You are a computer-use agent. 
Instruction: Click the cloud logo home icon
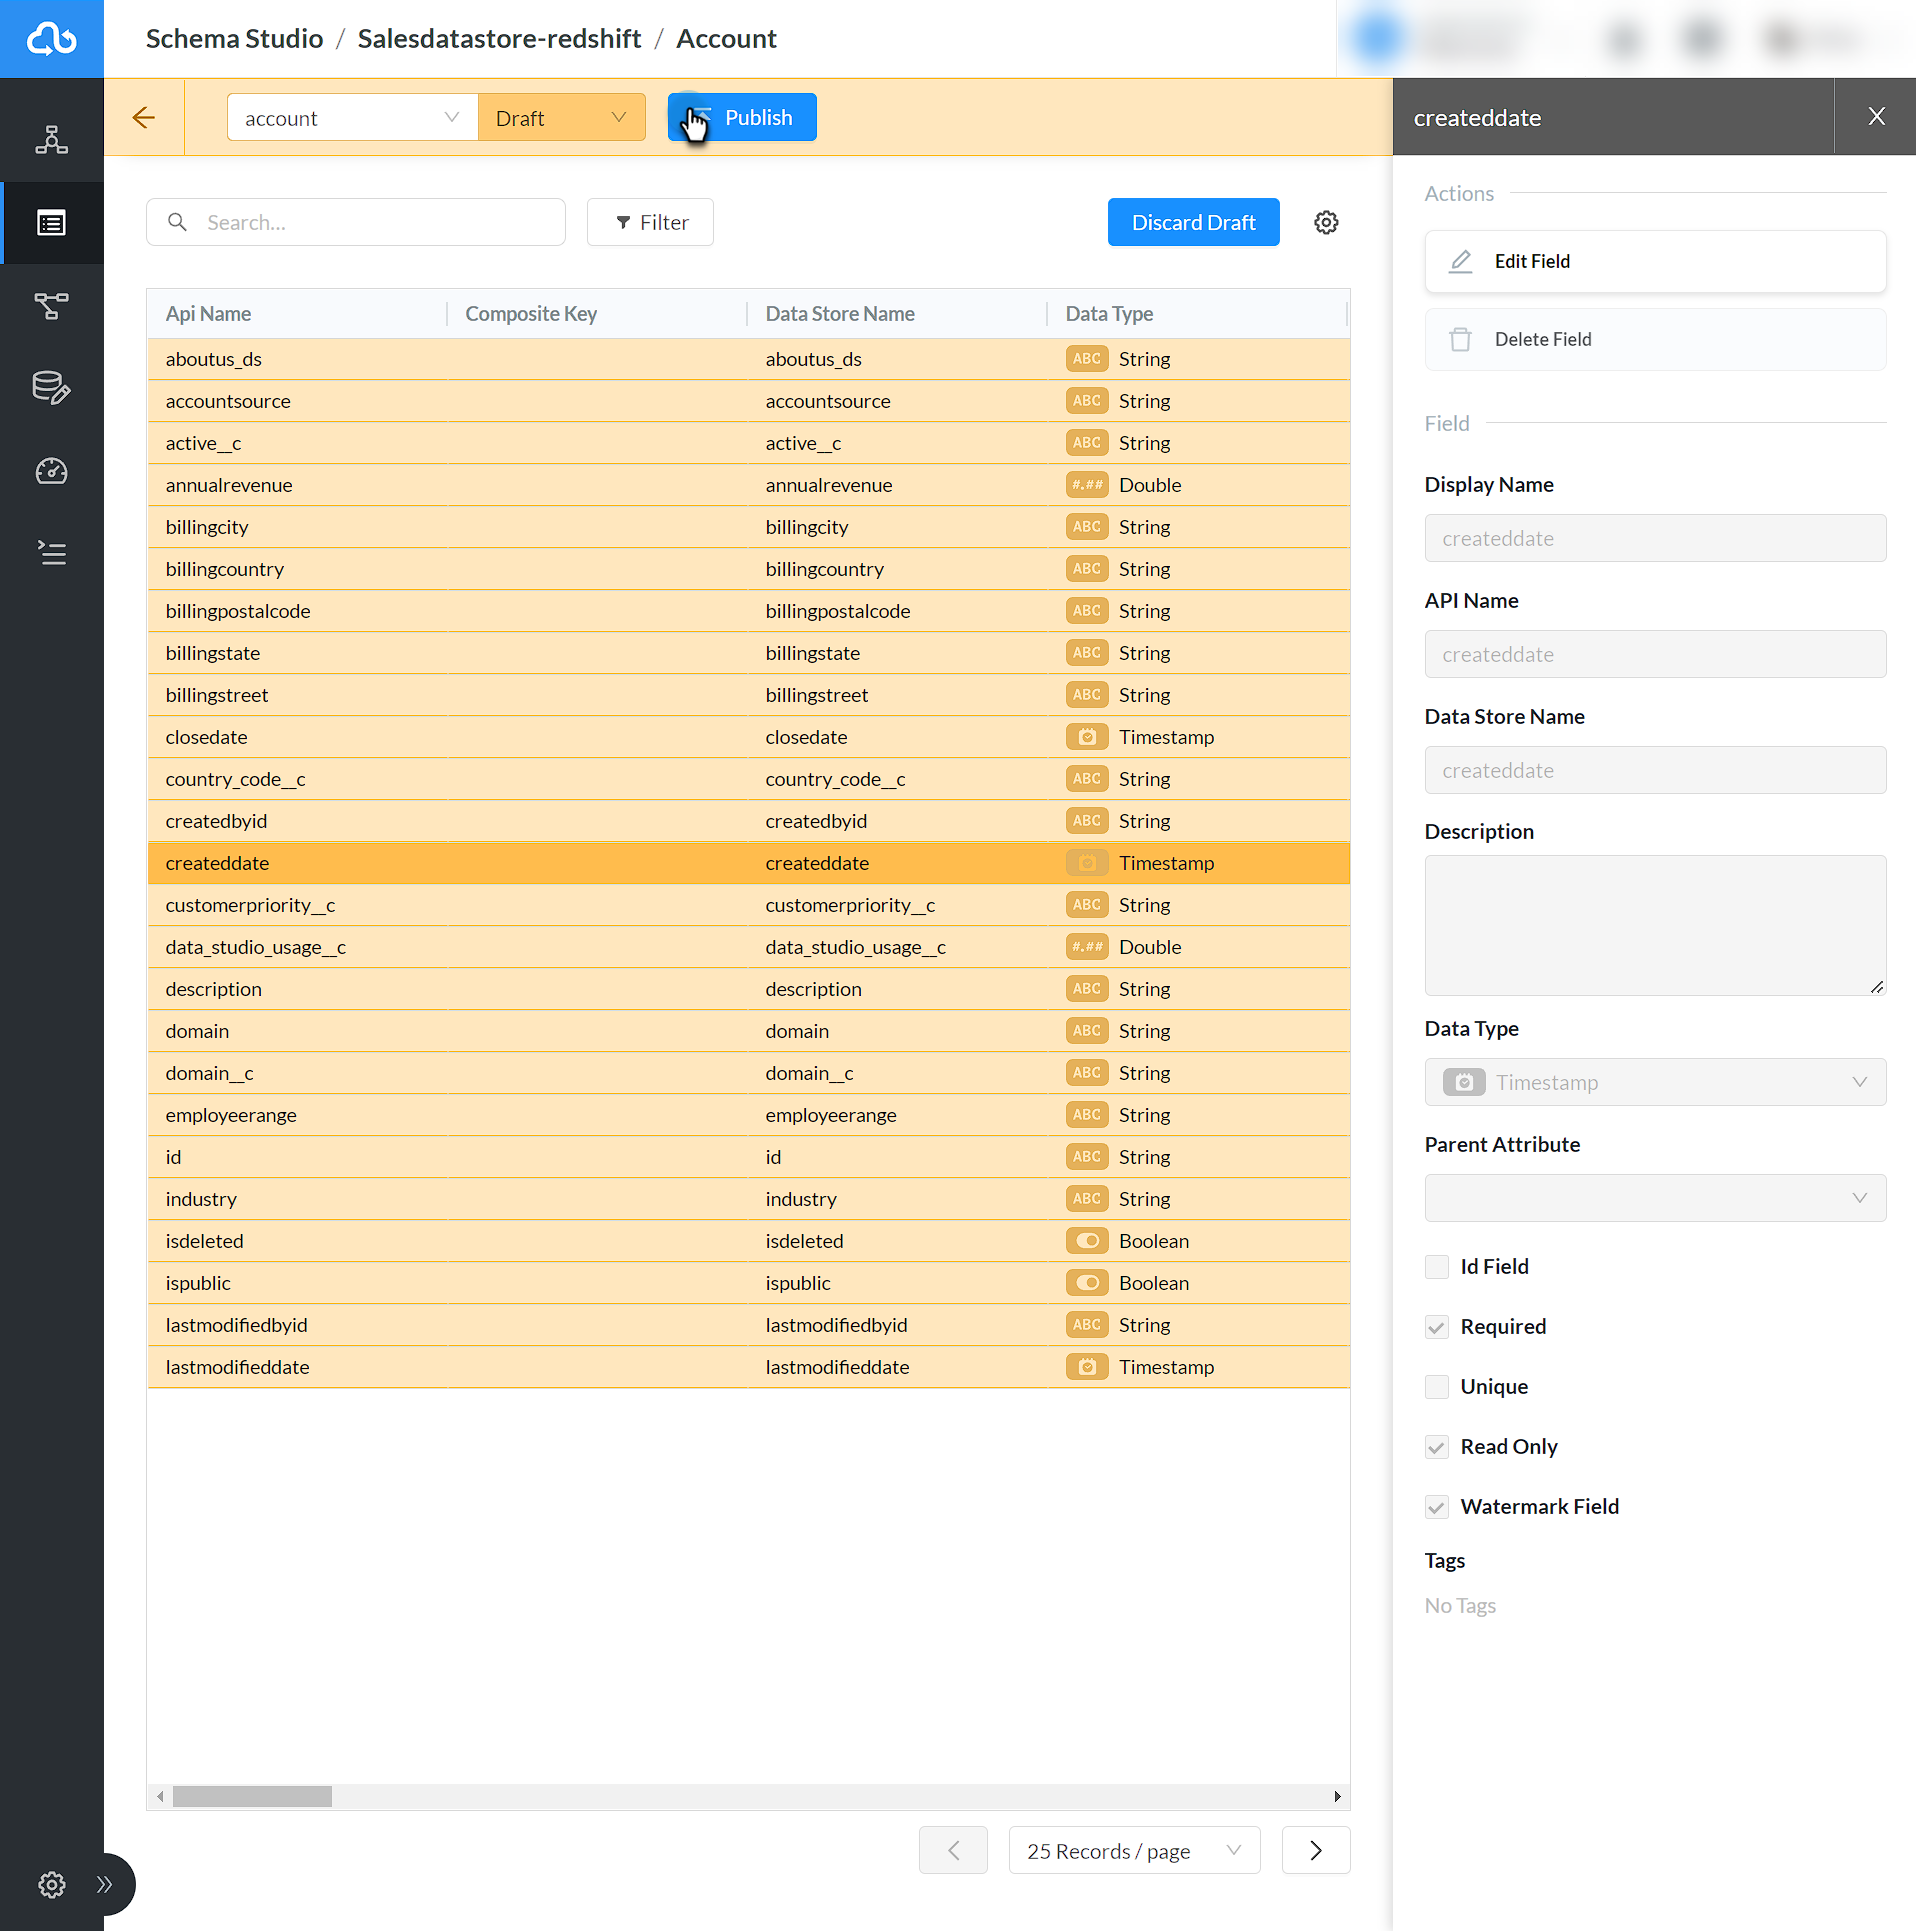click(x=51, y=39)
